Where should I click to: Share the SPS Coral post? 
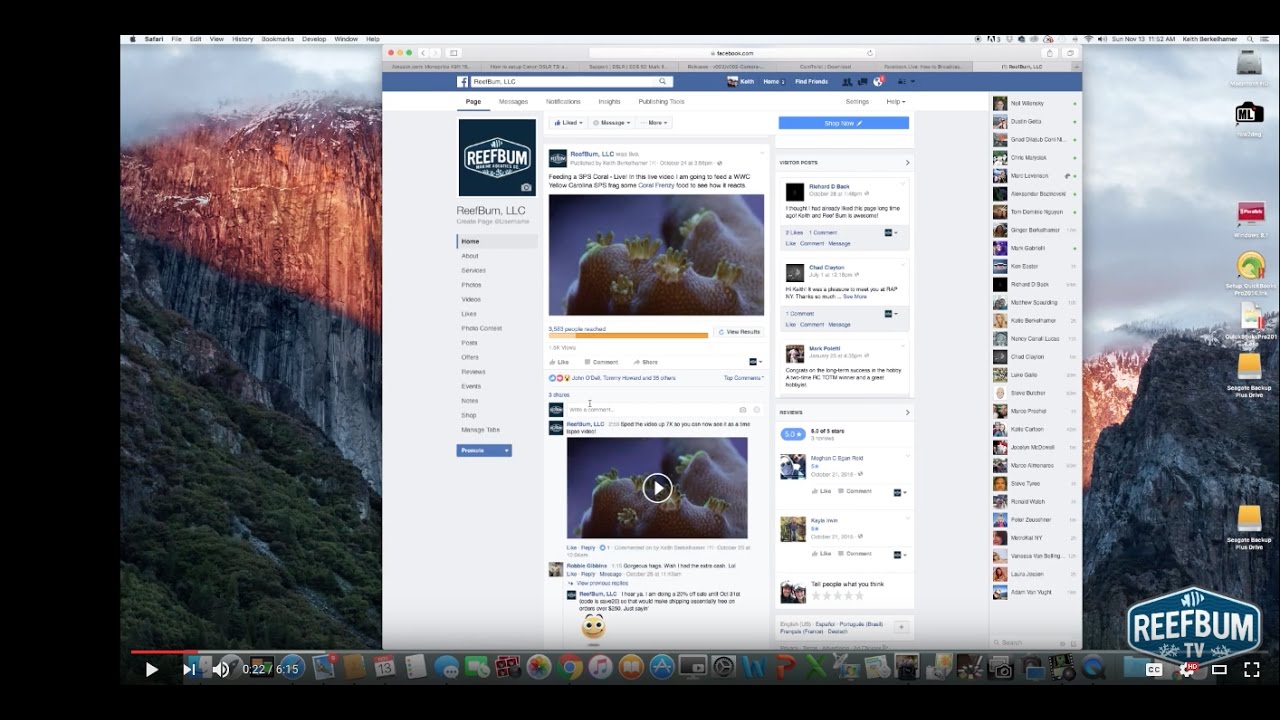click(646, 362)
